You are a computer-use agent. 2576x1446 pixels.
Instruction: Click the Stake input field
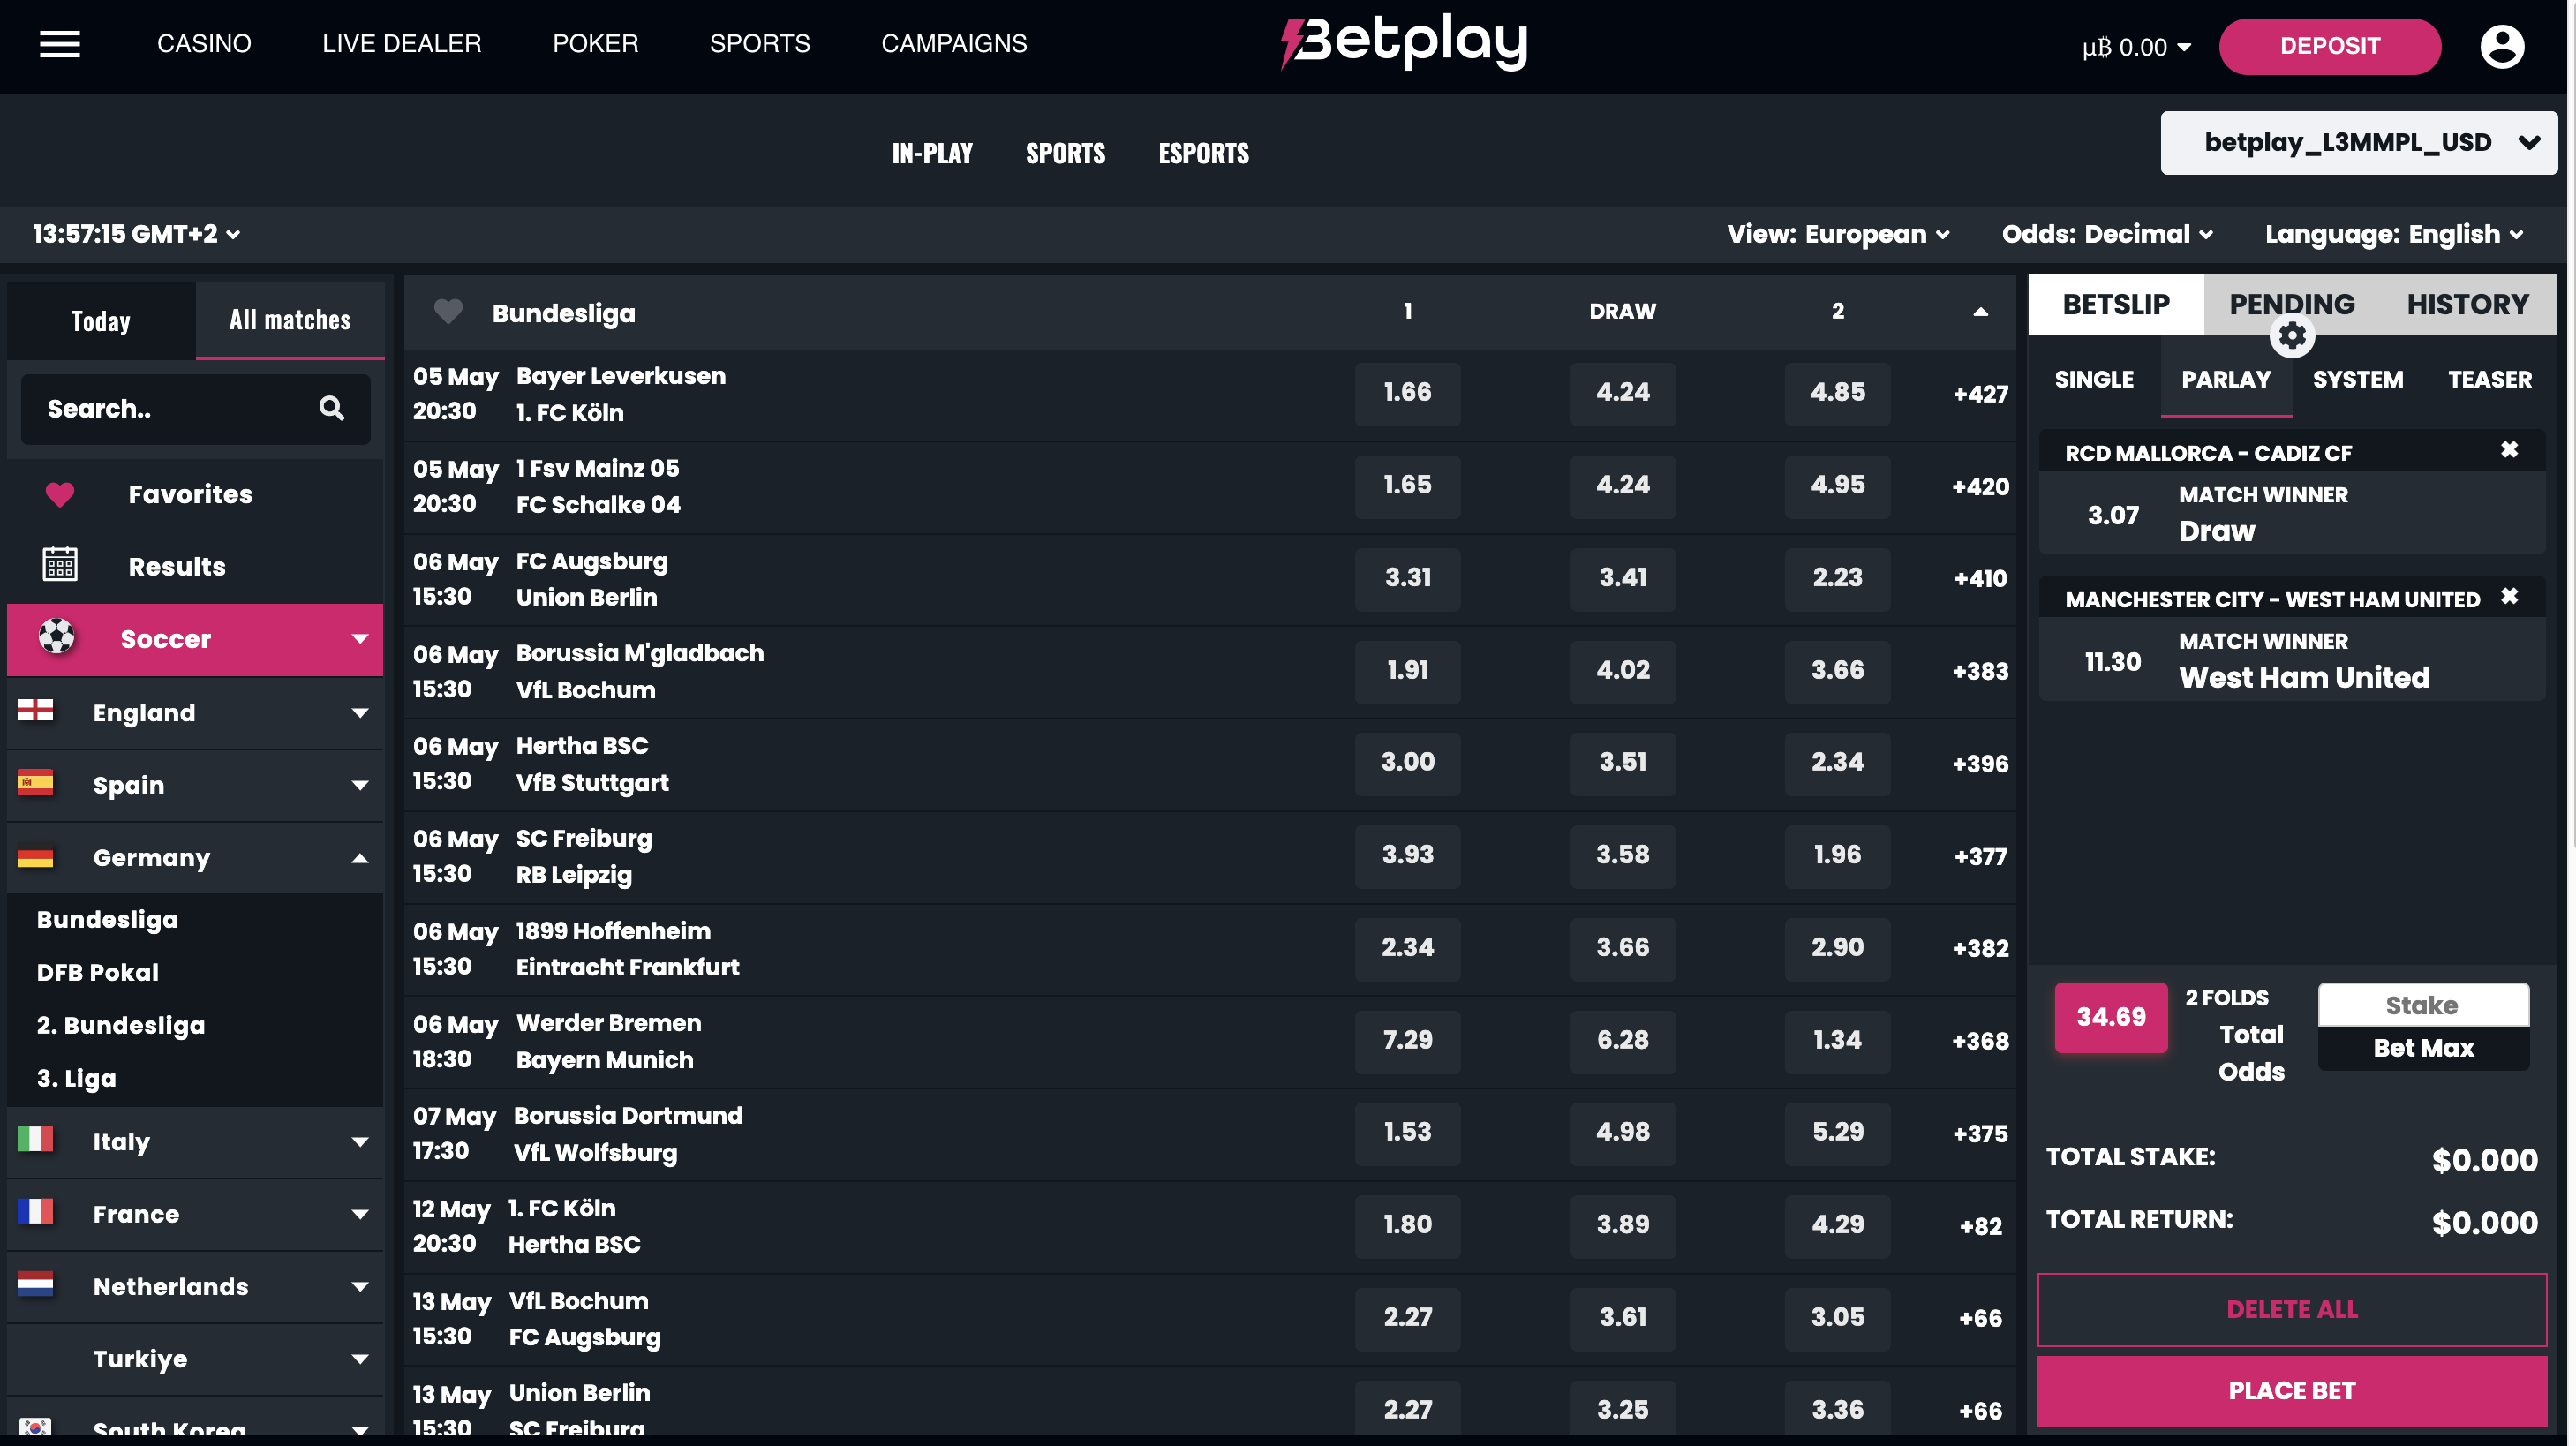point(2423,1005)
